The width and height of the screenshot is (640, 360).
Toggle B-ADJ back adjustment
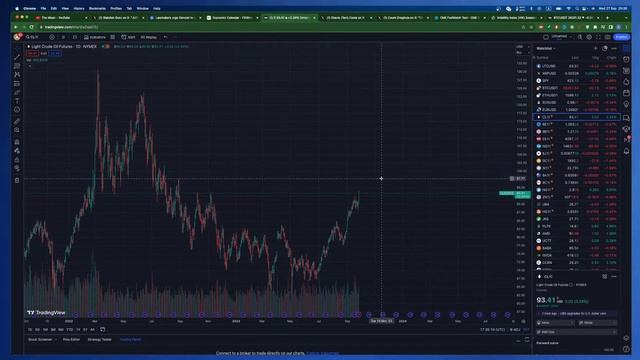[515, 330]
